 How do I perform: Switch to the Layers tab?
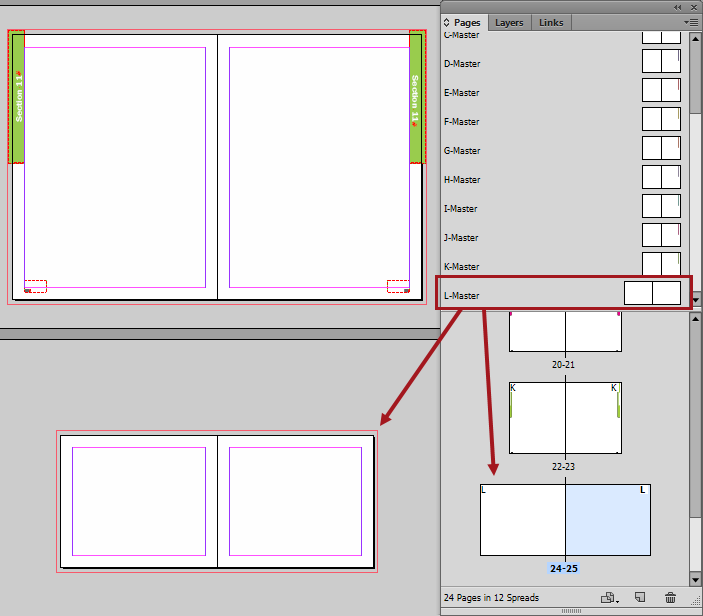tap(509, 22)
